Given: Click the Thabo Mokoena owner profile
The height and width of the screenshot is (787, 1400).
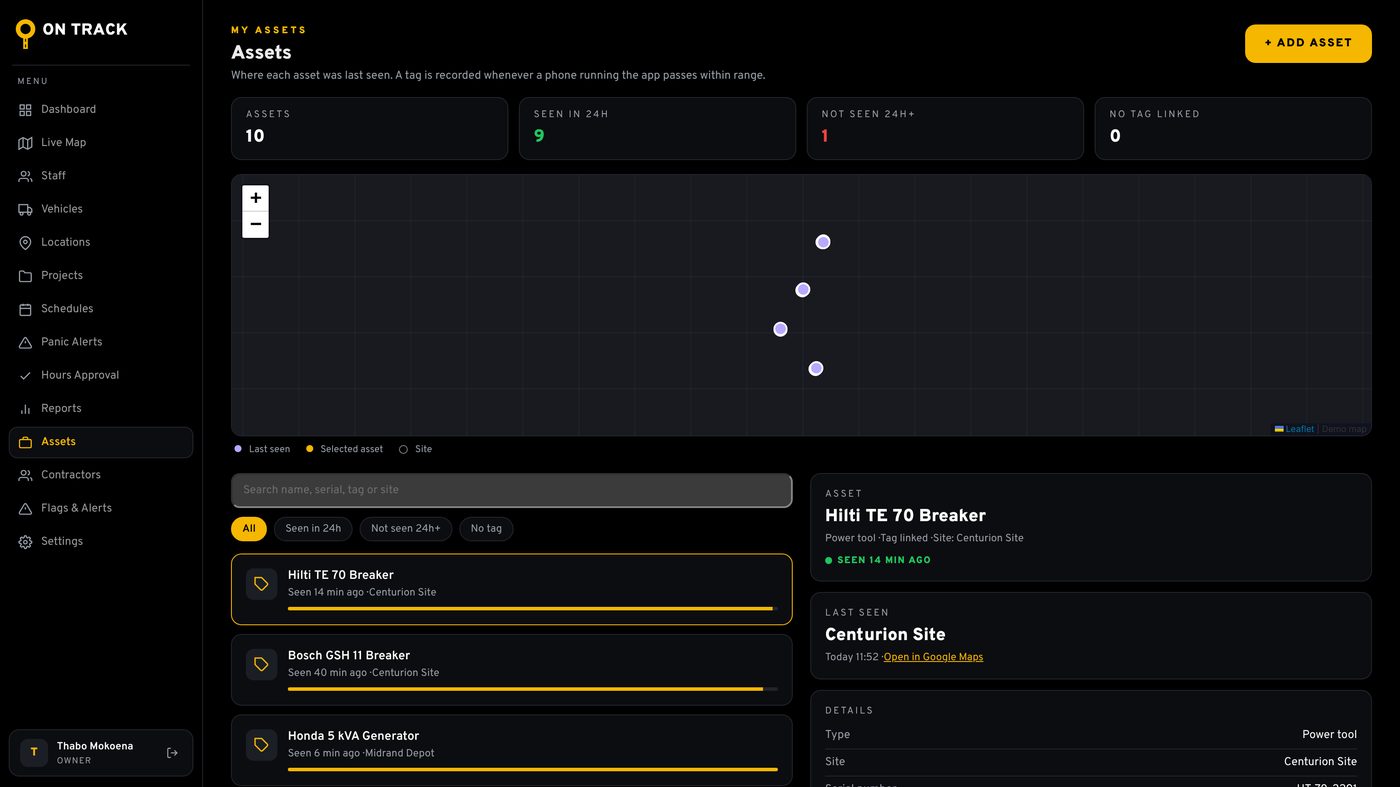Looking at the screenshot, I should pyautogui.click(x=101, y=753).
